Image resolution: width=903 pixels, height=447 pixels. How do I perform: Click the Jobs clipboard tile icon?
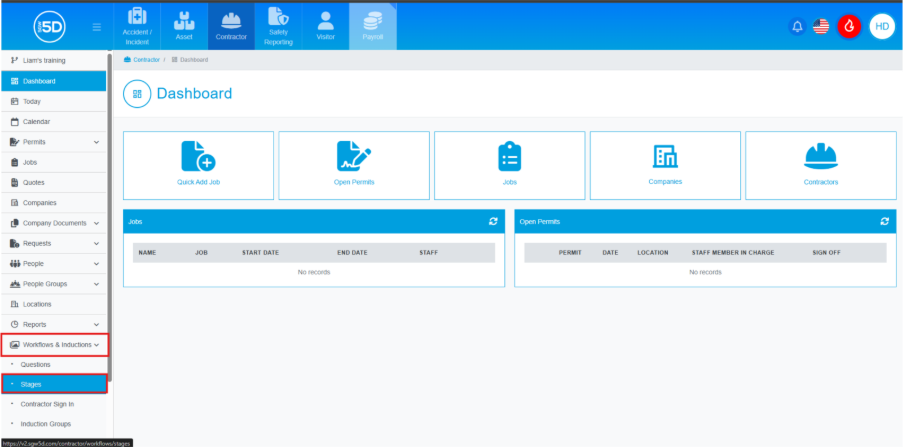[510, 157]
